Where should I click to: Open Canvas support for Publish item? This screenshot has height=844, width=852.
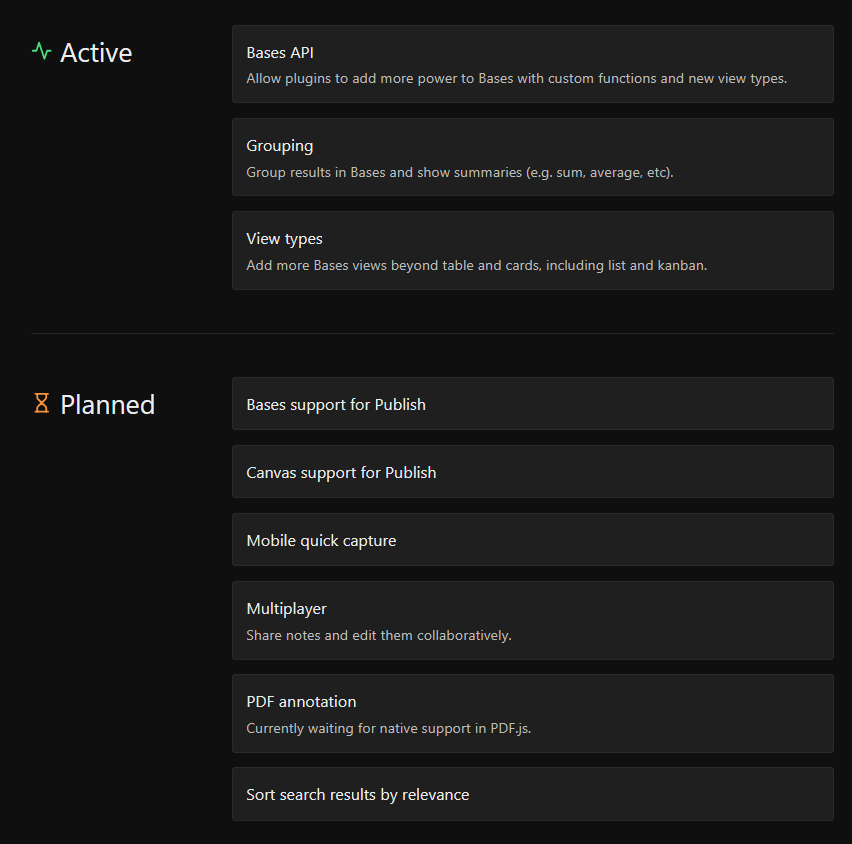(341, 472)
